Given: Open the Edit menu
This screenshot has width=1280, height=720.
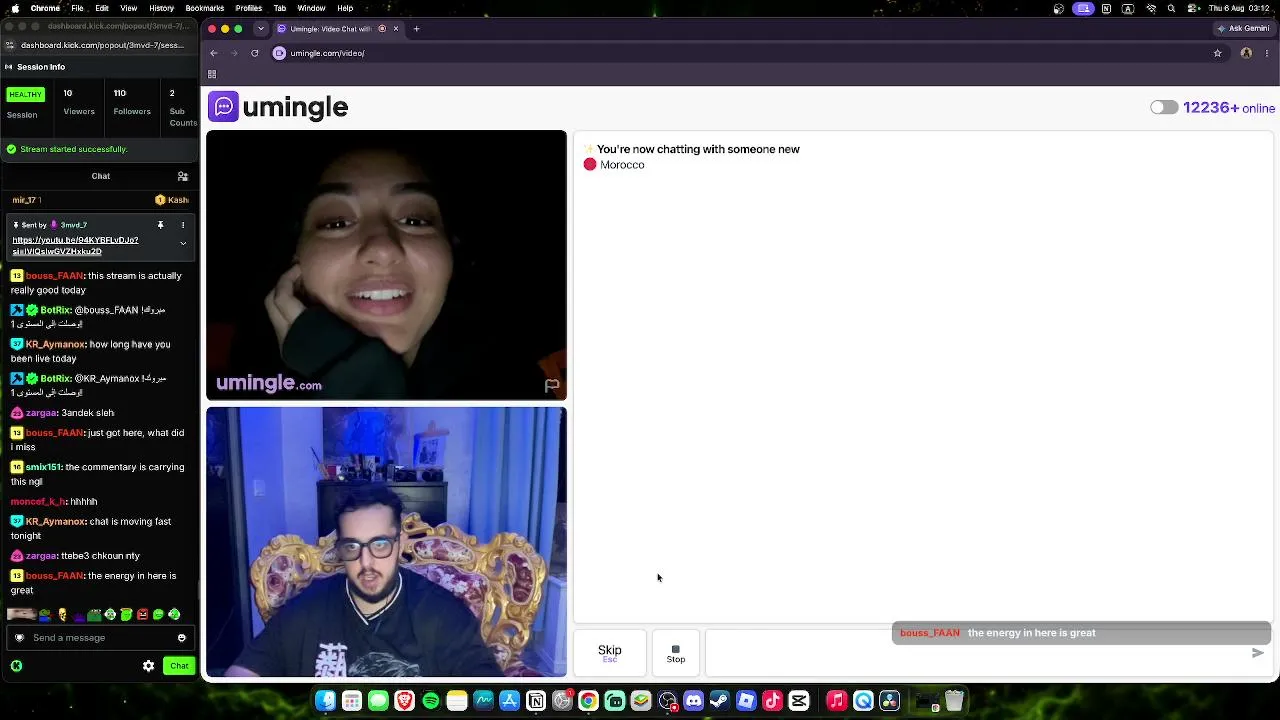Looking at the screenshot, I should tap(102, 8).
